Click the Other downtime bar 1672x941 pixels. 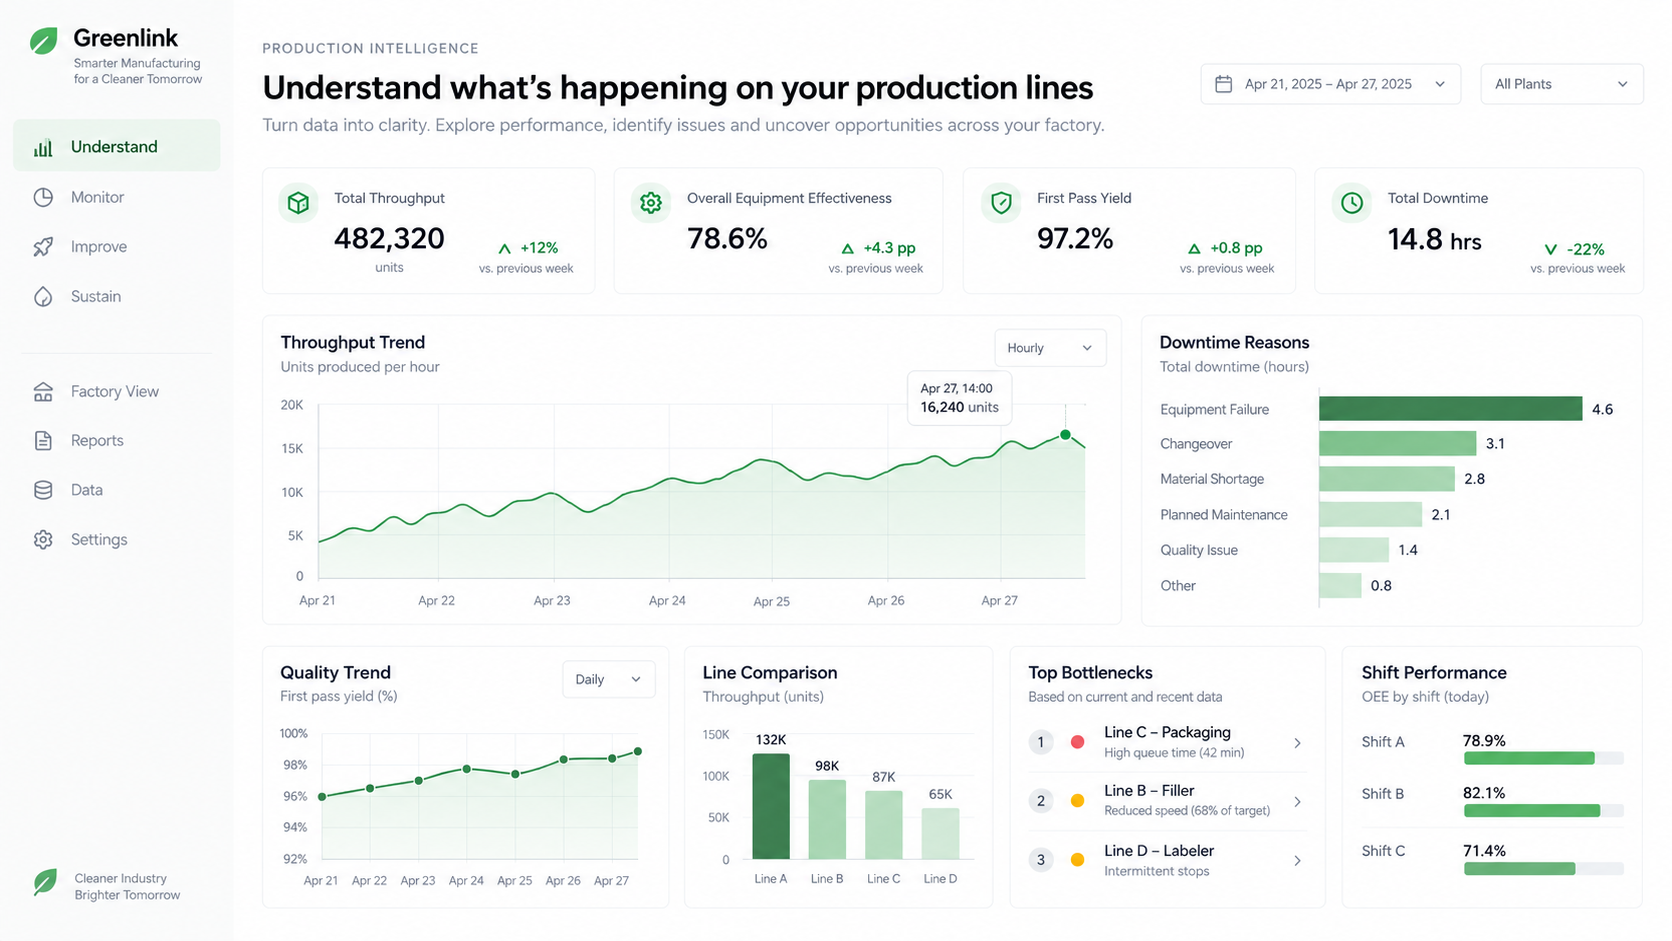pyautogui.click(x=1340, y=585)
